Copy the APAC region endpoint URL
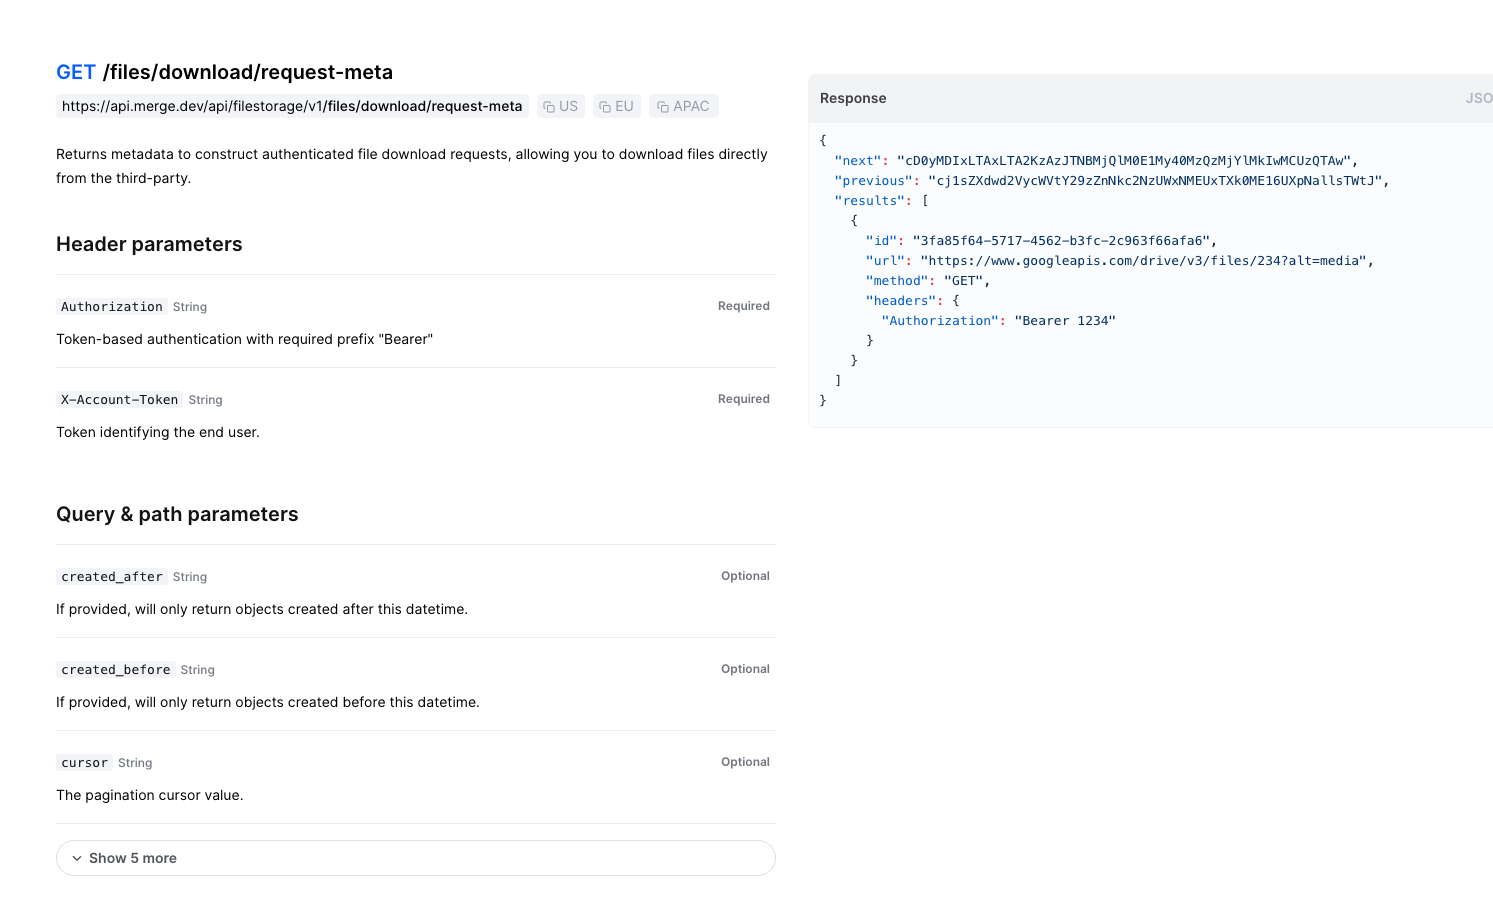This screenshot has width=1493, height=913. coord(683,106)
